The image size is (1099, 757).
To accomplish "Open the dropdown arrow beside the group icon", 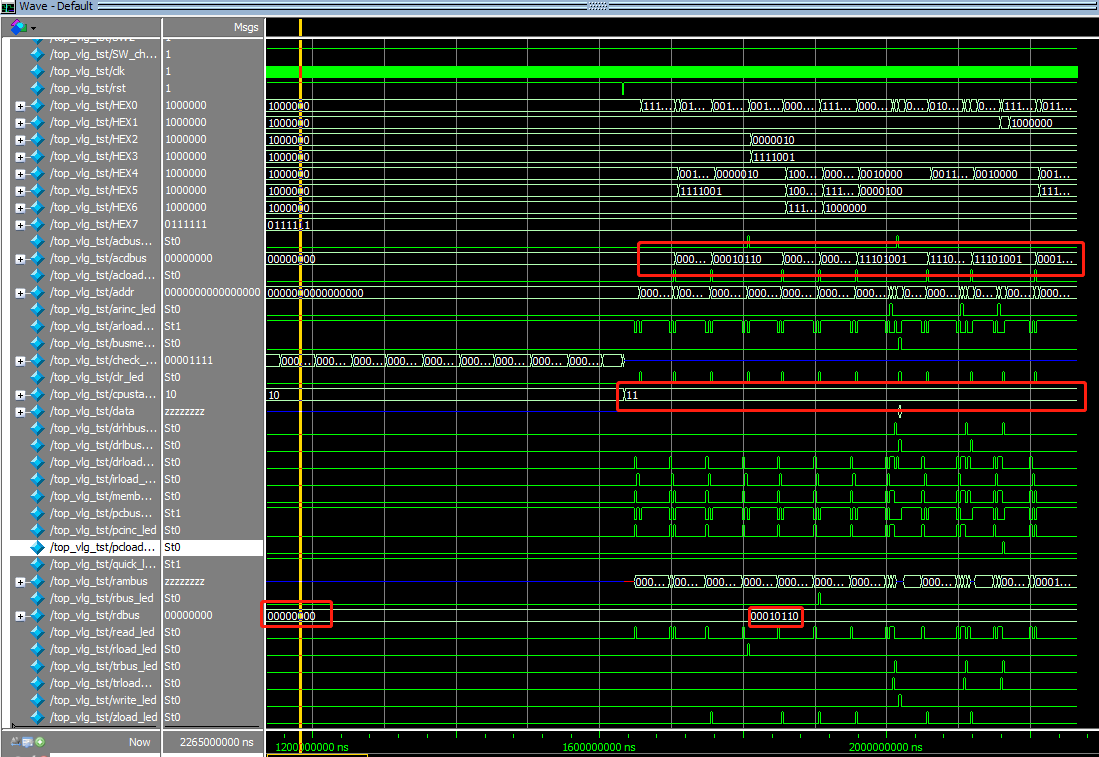I will 32,26.
